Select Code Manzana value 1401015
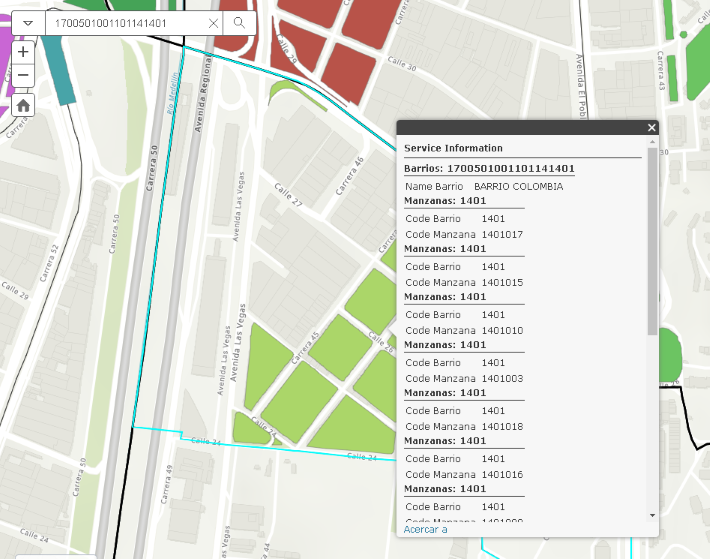This screenshot has width=710, height=559. pos(502,282)
